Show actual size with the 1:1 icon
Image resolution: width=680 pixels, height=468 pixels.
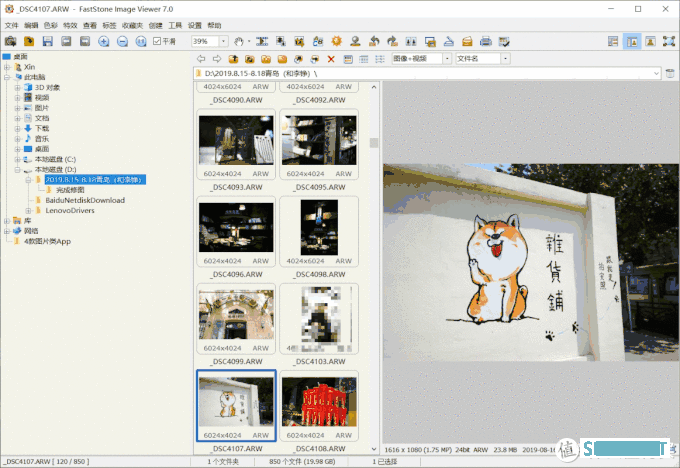(141, 41)
